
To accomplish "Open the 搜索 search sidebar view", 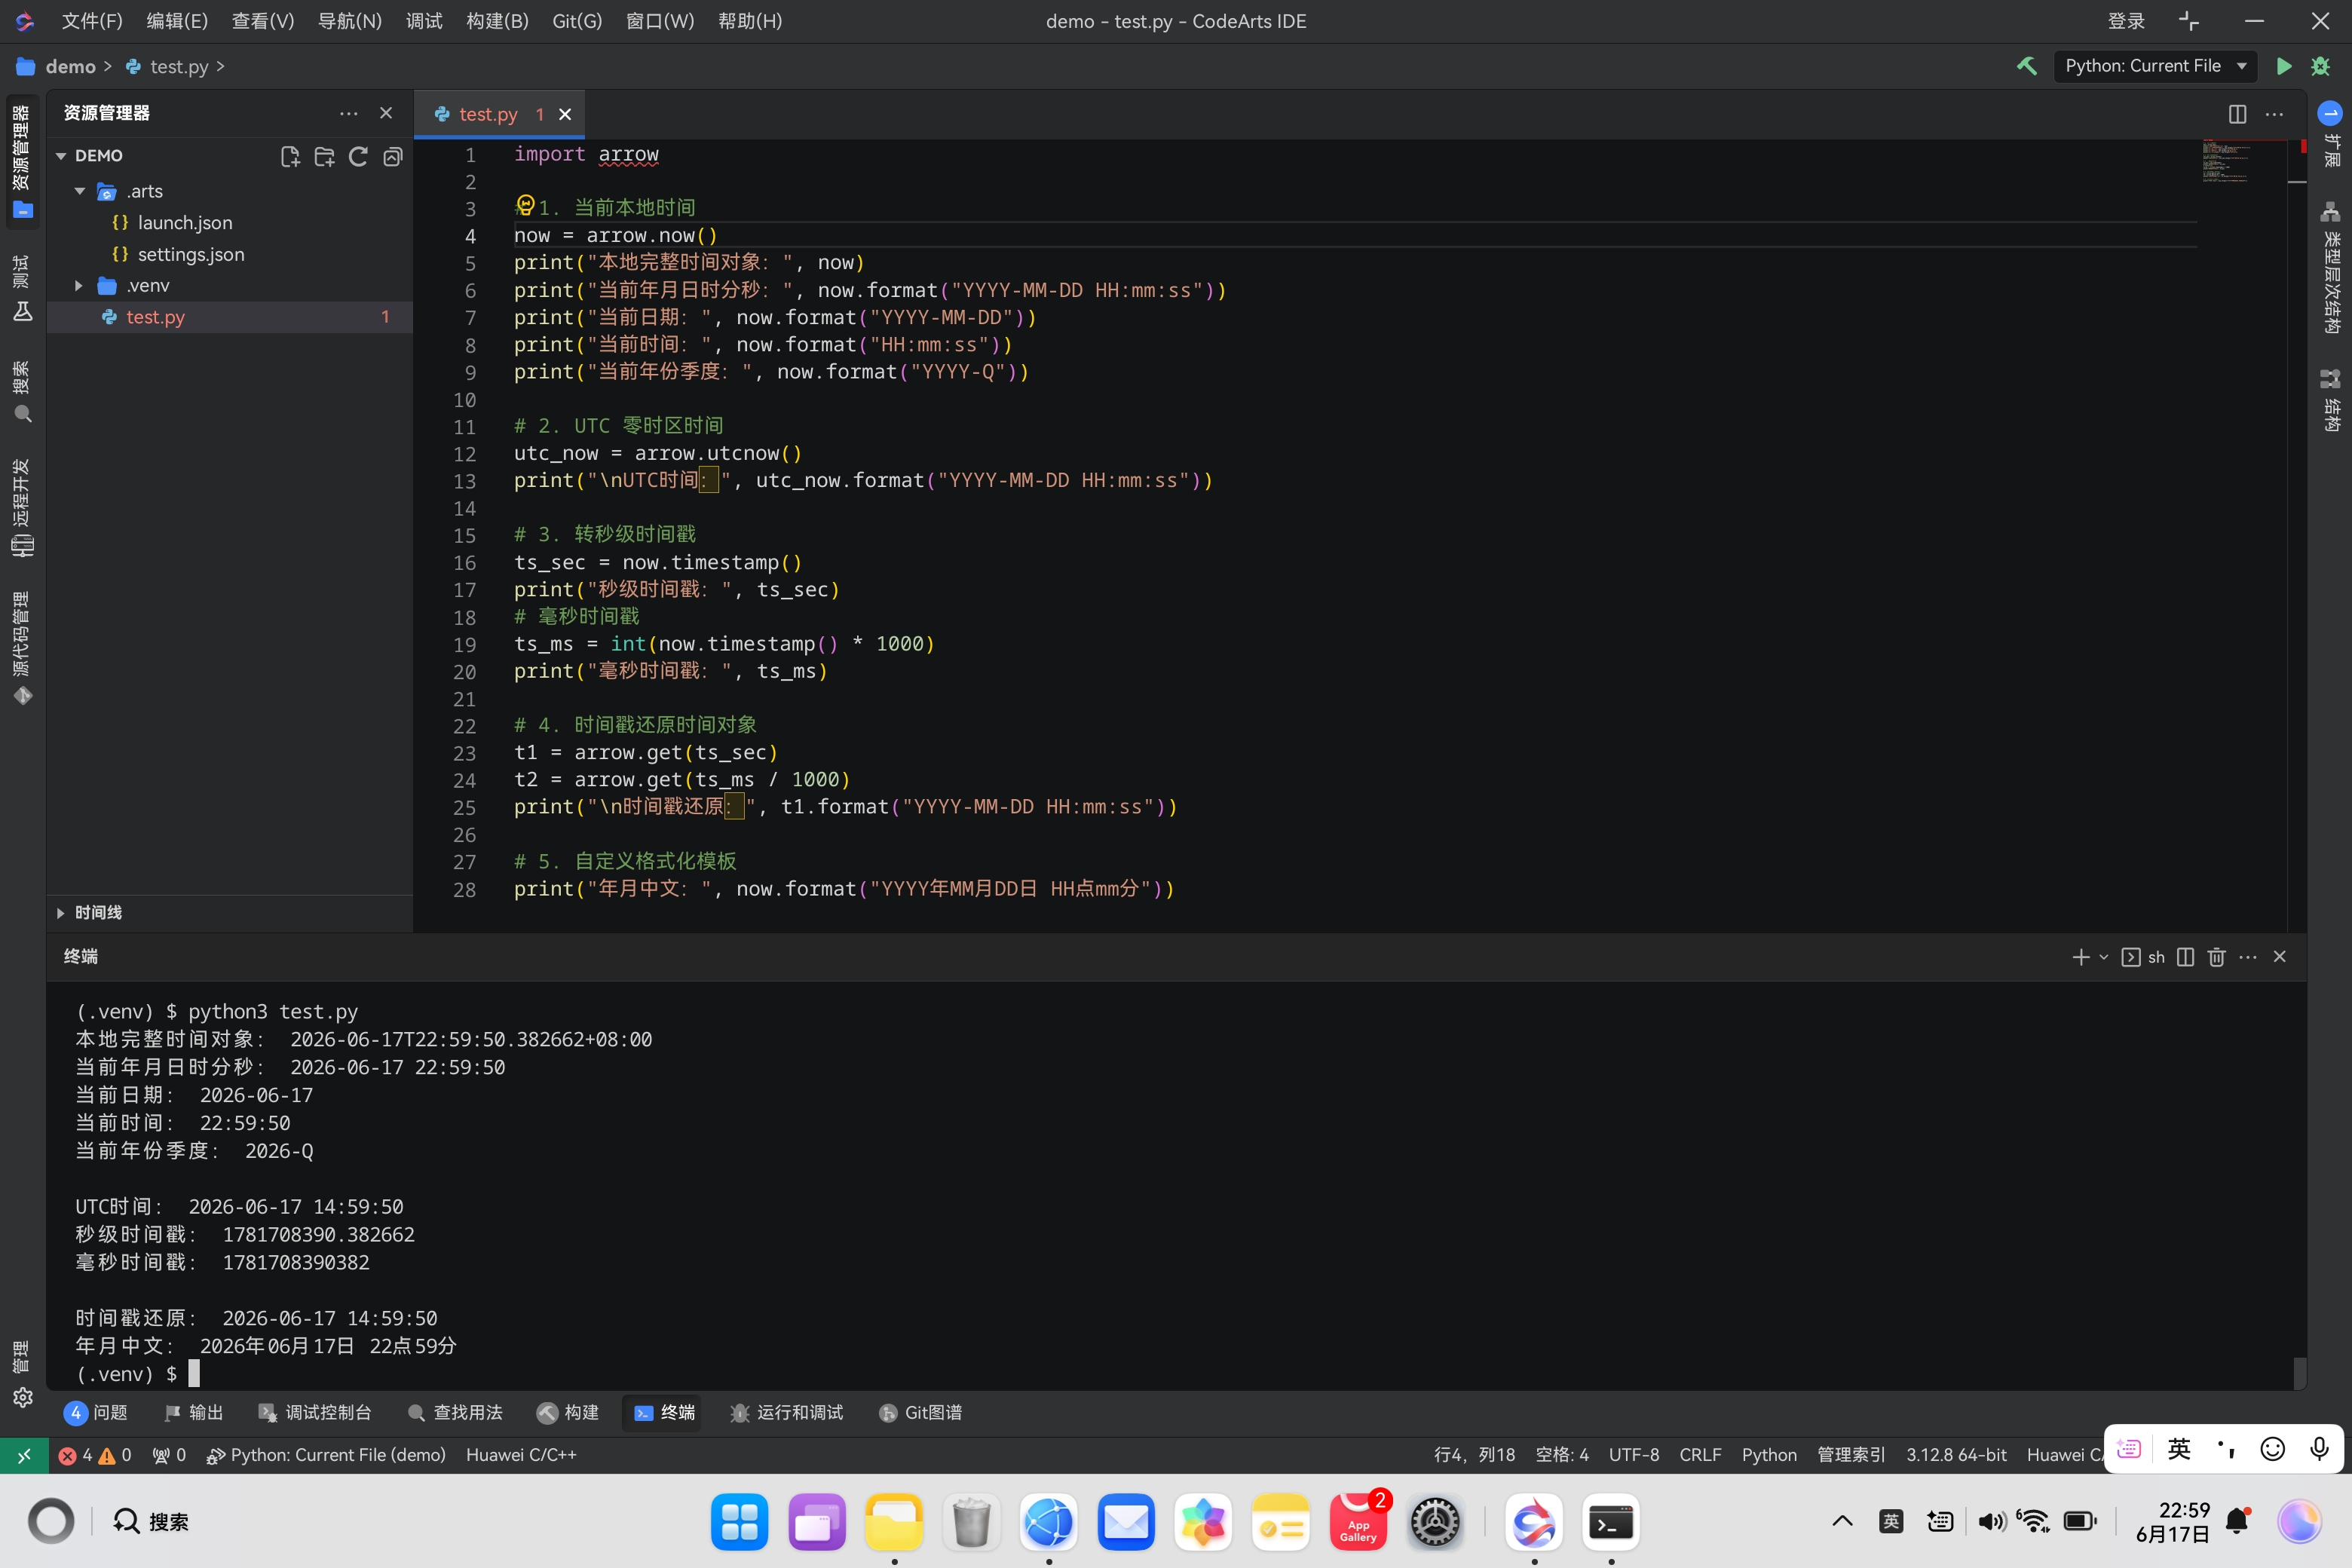I will [22, 391].
